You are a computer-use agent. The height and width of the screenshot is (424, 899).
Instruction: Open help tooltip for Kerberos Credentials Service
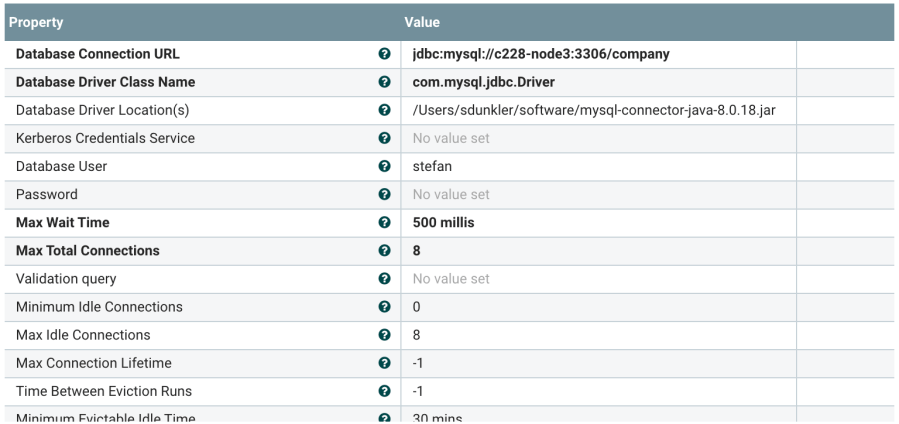pos(385,138)
